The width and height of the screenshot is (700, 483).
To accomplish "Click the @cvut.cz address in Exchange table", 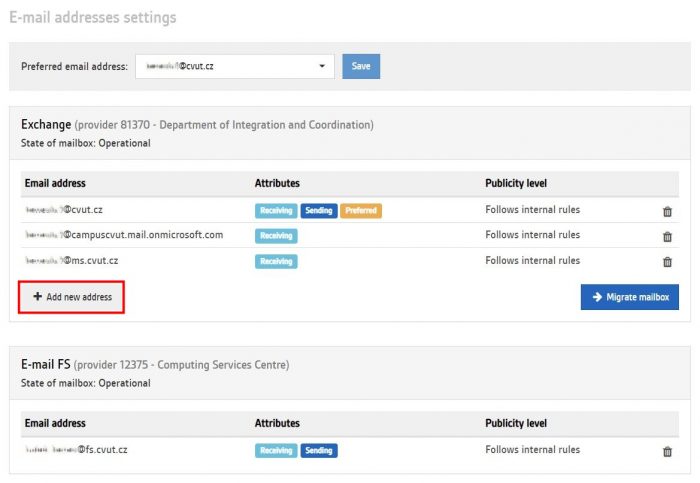I will click(x=64, y=209).
